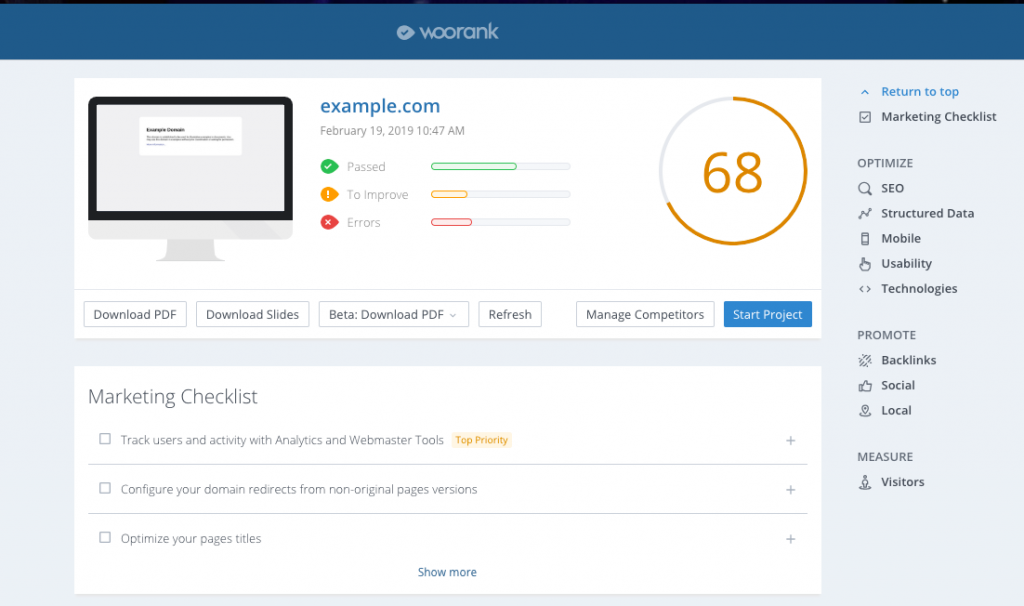Go to Backlinks section
Screen dimensions: 1024x606
pyautogui.click(x=908, y=360)
